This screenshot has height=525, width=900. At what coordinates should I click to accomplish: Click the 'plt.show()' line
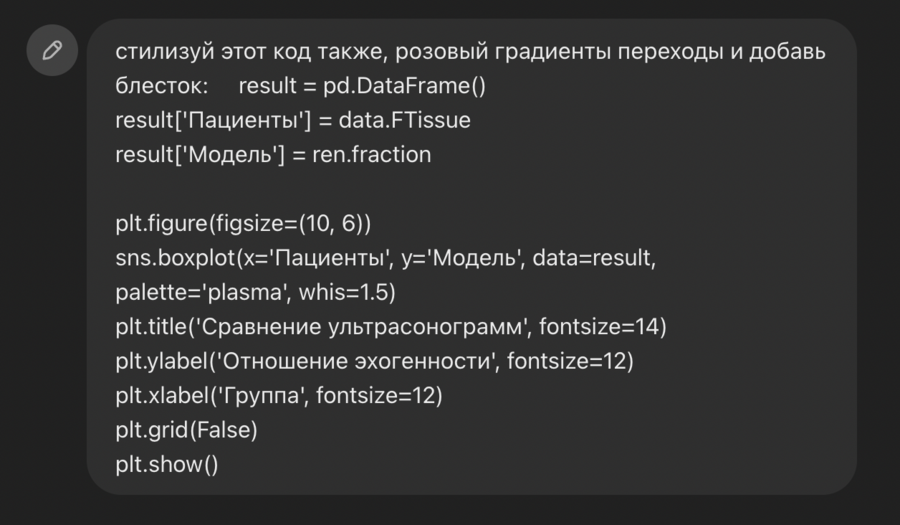pos(166,465)
